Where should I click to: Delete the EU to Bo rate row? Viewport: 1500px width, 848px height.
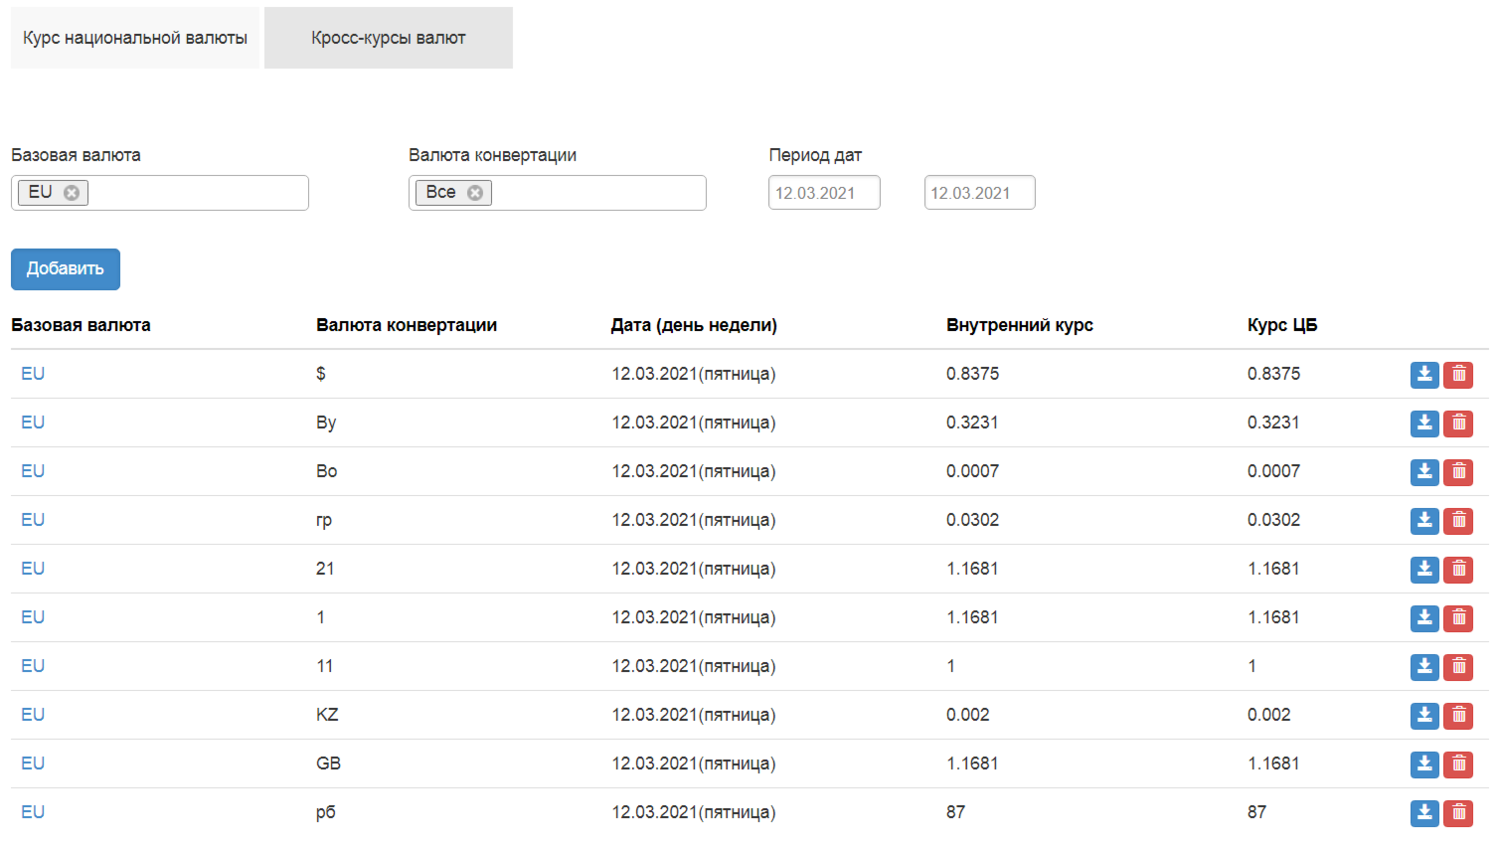[1459, 472]
